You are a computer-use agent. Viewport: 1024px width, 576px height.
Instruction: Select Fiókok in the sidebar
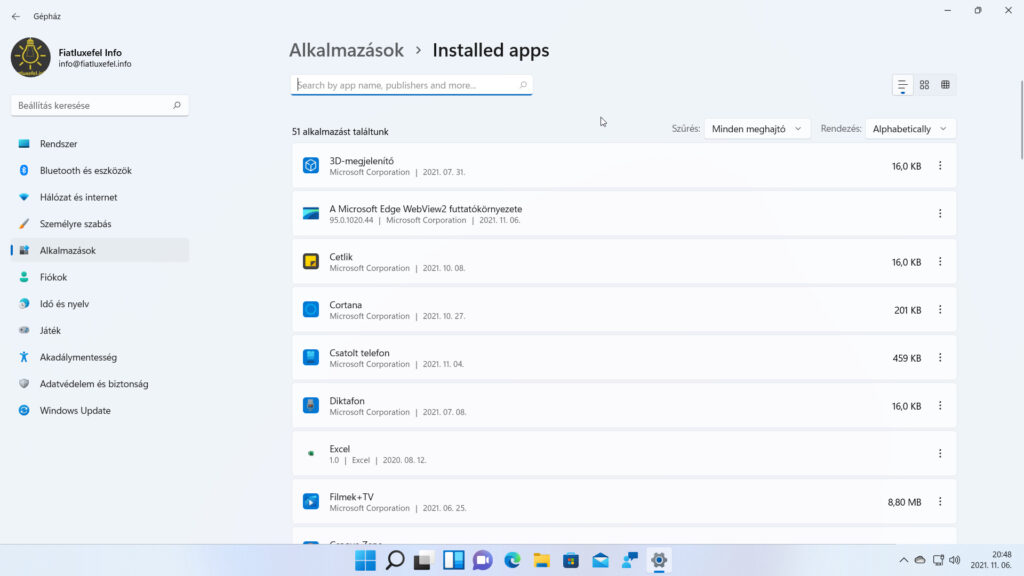(99, 277)
